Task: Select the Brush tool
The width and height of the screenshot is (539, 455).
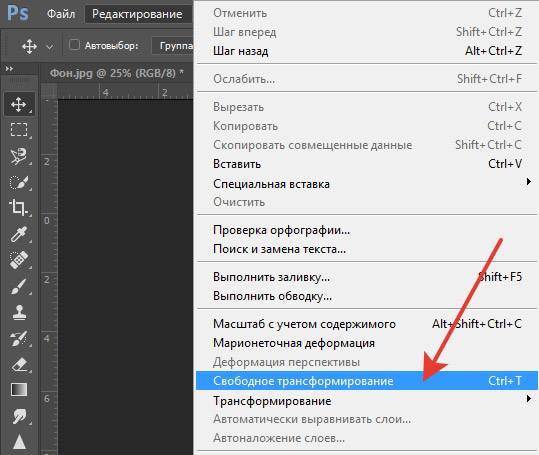Action: 19,286
